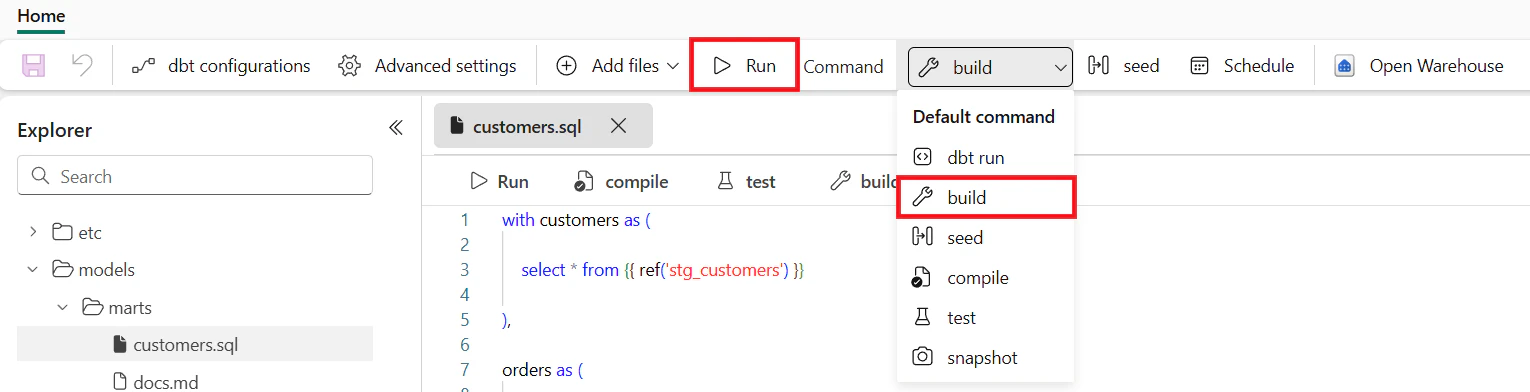Click the 'with customers as (' code line
The width and height of the screenshot is (1530, 392).
(576, 220)
